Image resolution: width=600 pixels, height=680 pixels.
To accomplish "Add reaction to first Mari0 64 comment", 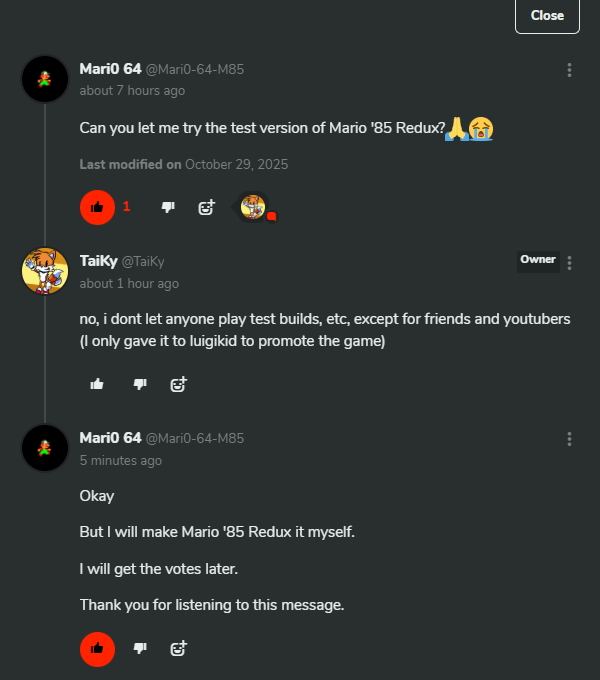I will [x=207, y=207].
